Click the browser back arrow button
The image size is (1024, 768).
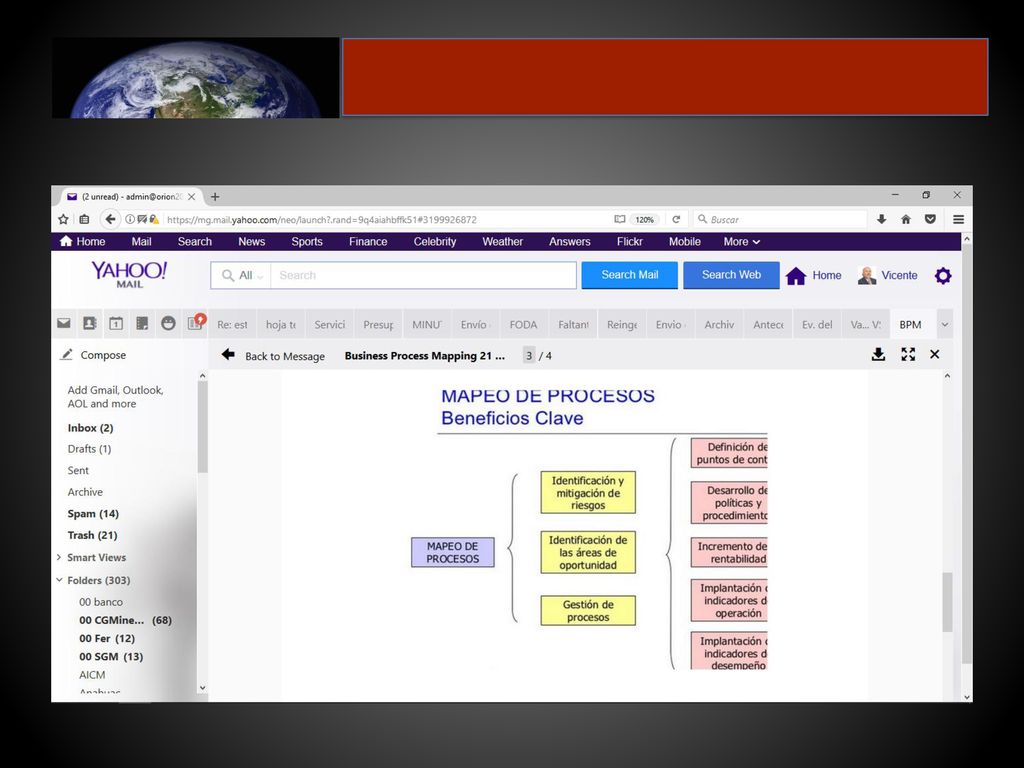[110, 219]
